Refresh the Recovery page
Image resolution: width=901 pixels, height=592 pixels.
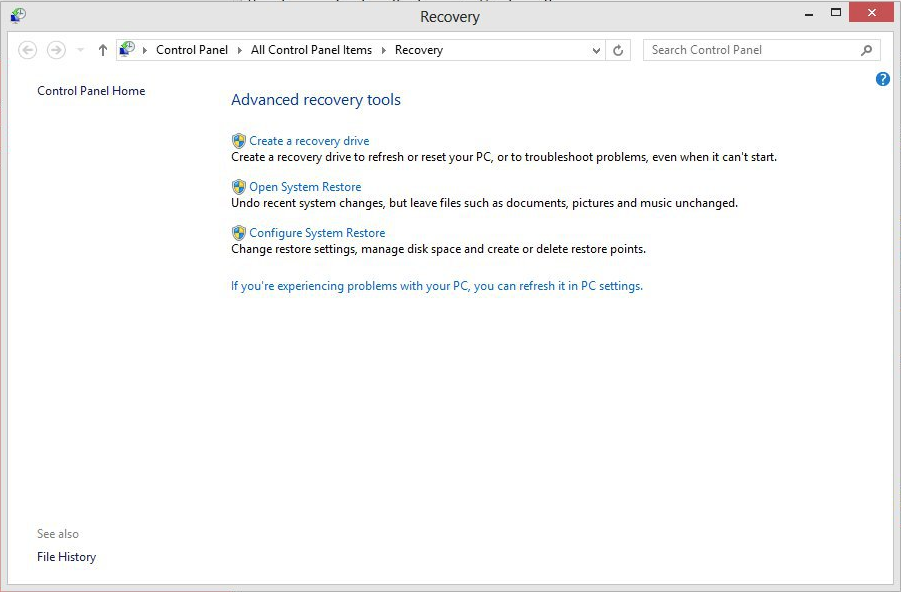pos(618,50)
